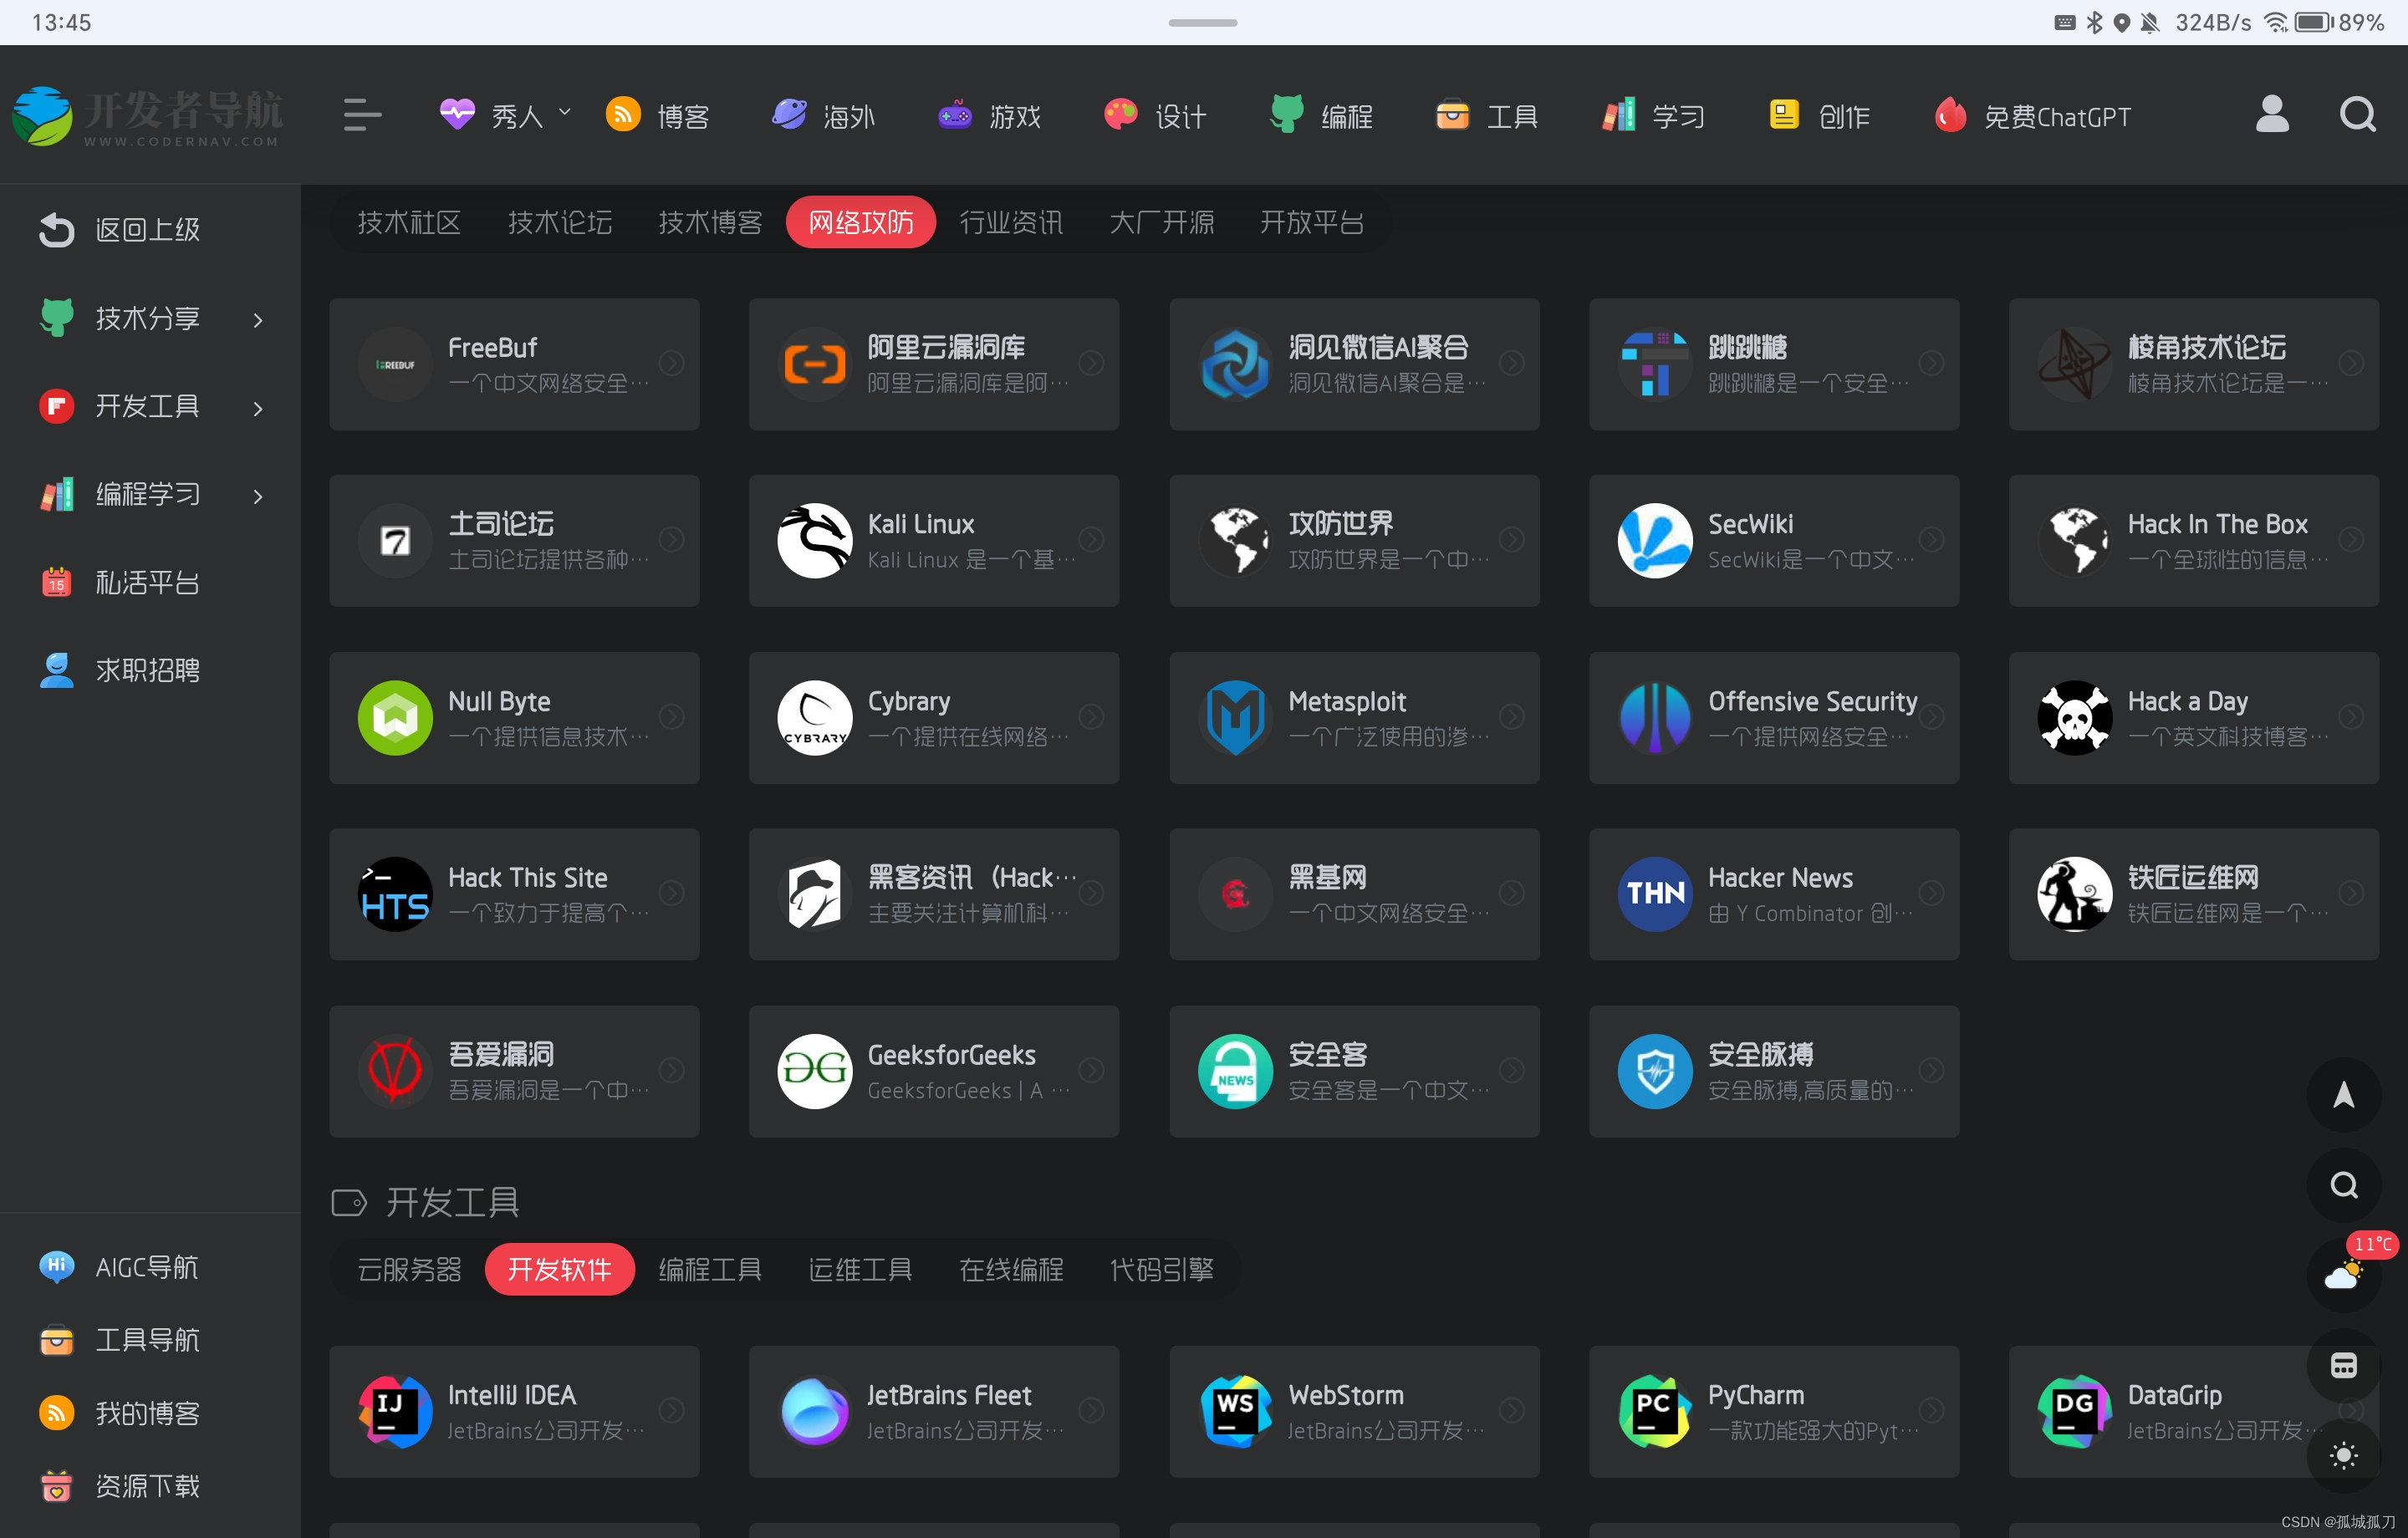Viewport: 2408px width, 1538px height.
Task: Click the Hack This Site HTS icon
Action: (x=395, y=894)
